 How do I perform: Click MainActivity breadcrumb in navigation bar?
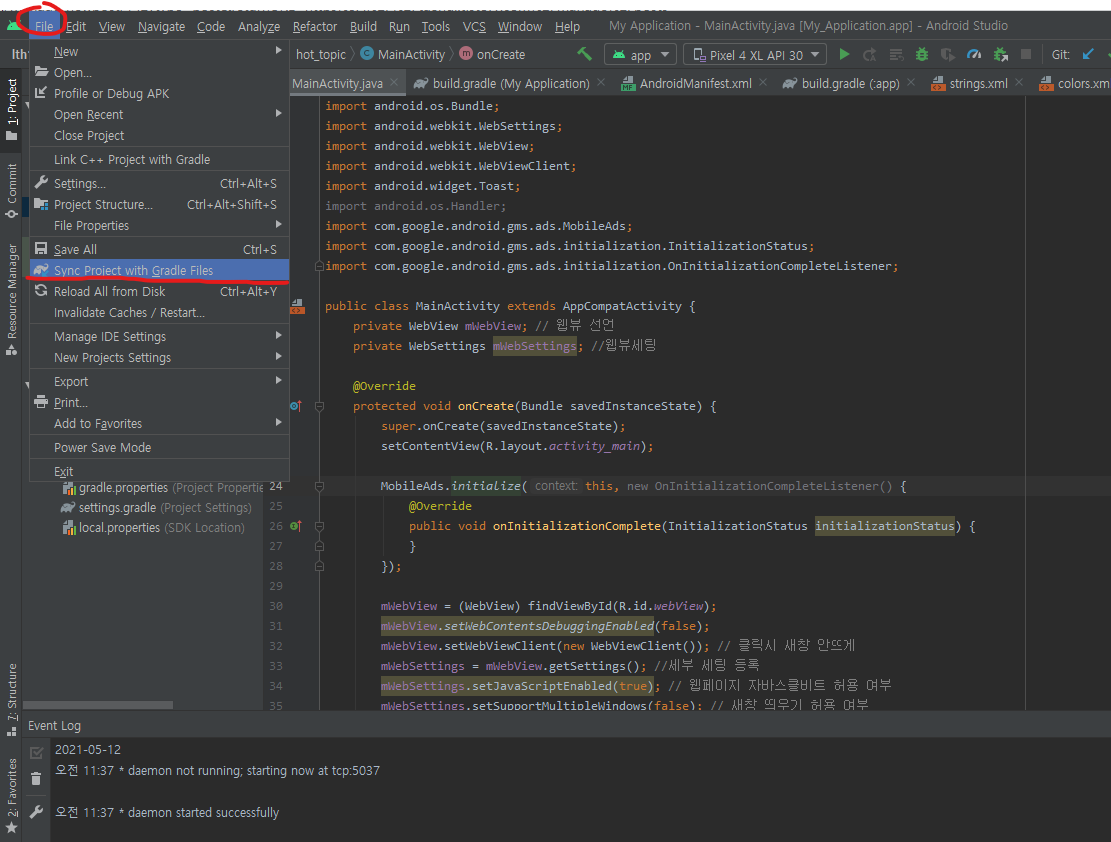tap(402, 55)
